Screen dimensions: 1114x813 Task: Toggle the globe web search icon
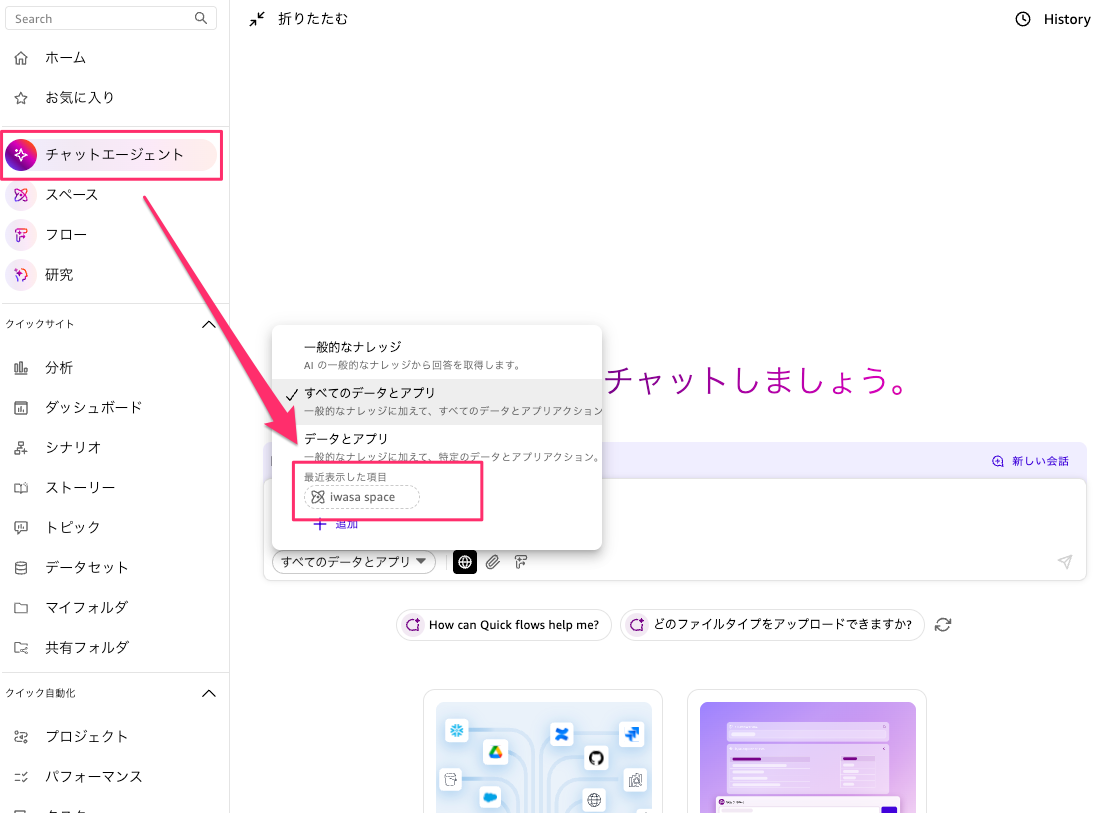464,562
